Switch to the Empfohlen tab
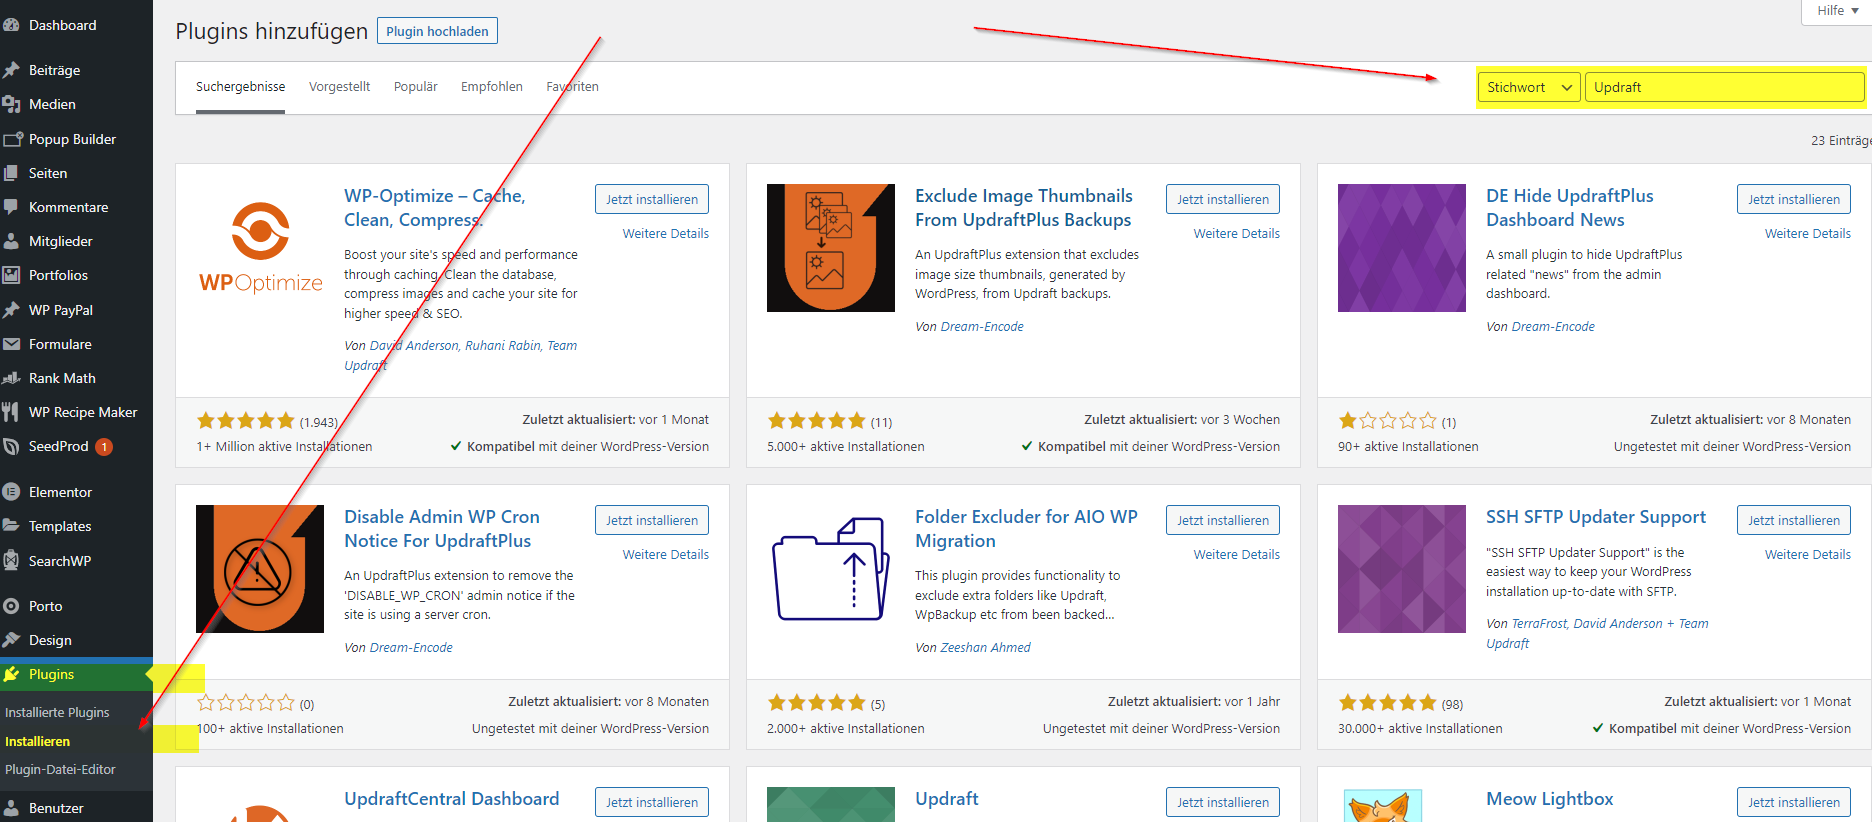The width and height of the screenshot is (1872, 822). [x=491, y=87]
